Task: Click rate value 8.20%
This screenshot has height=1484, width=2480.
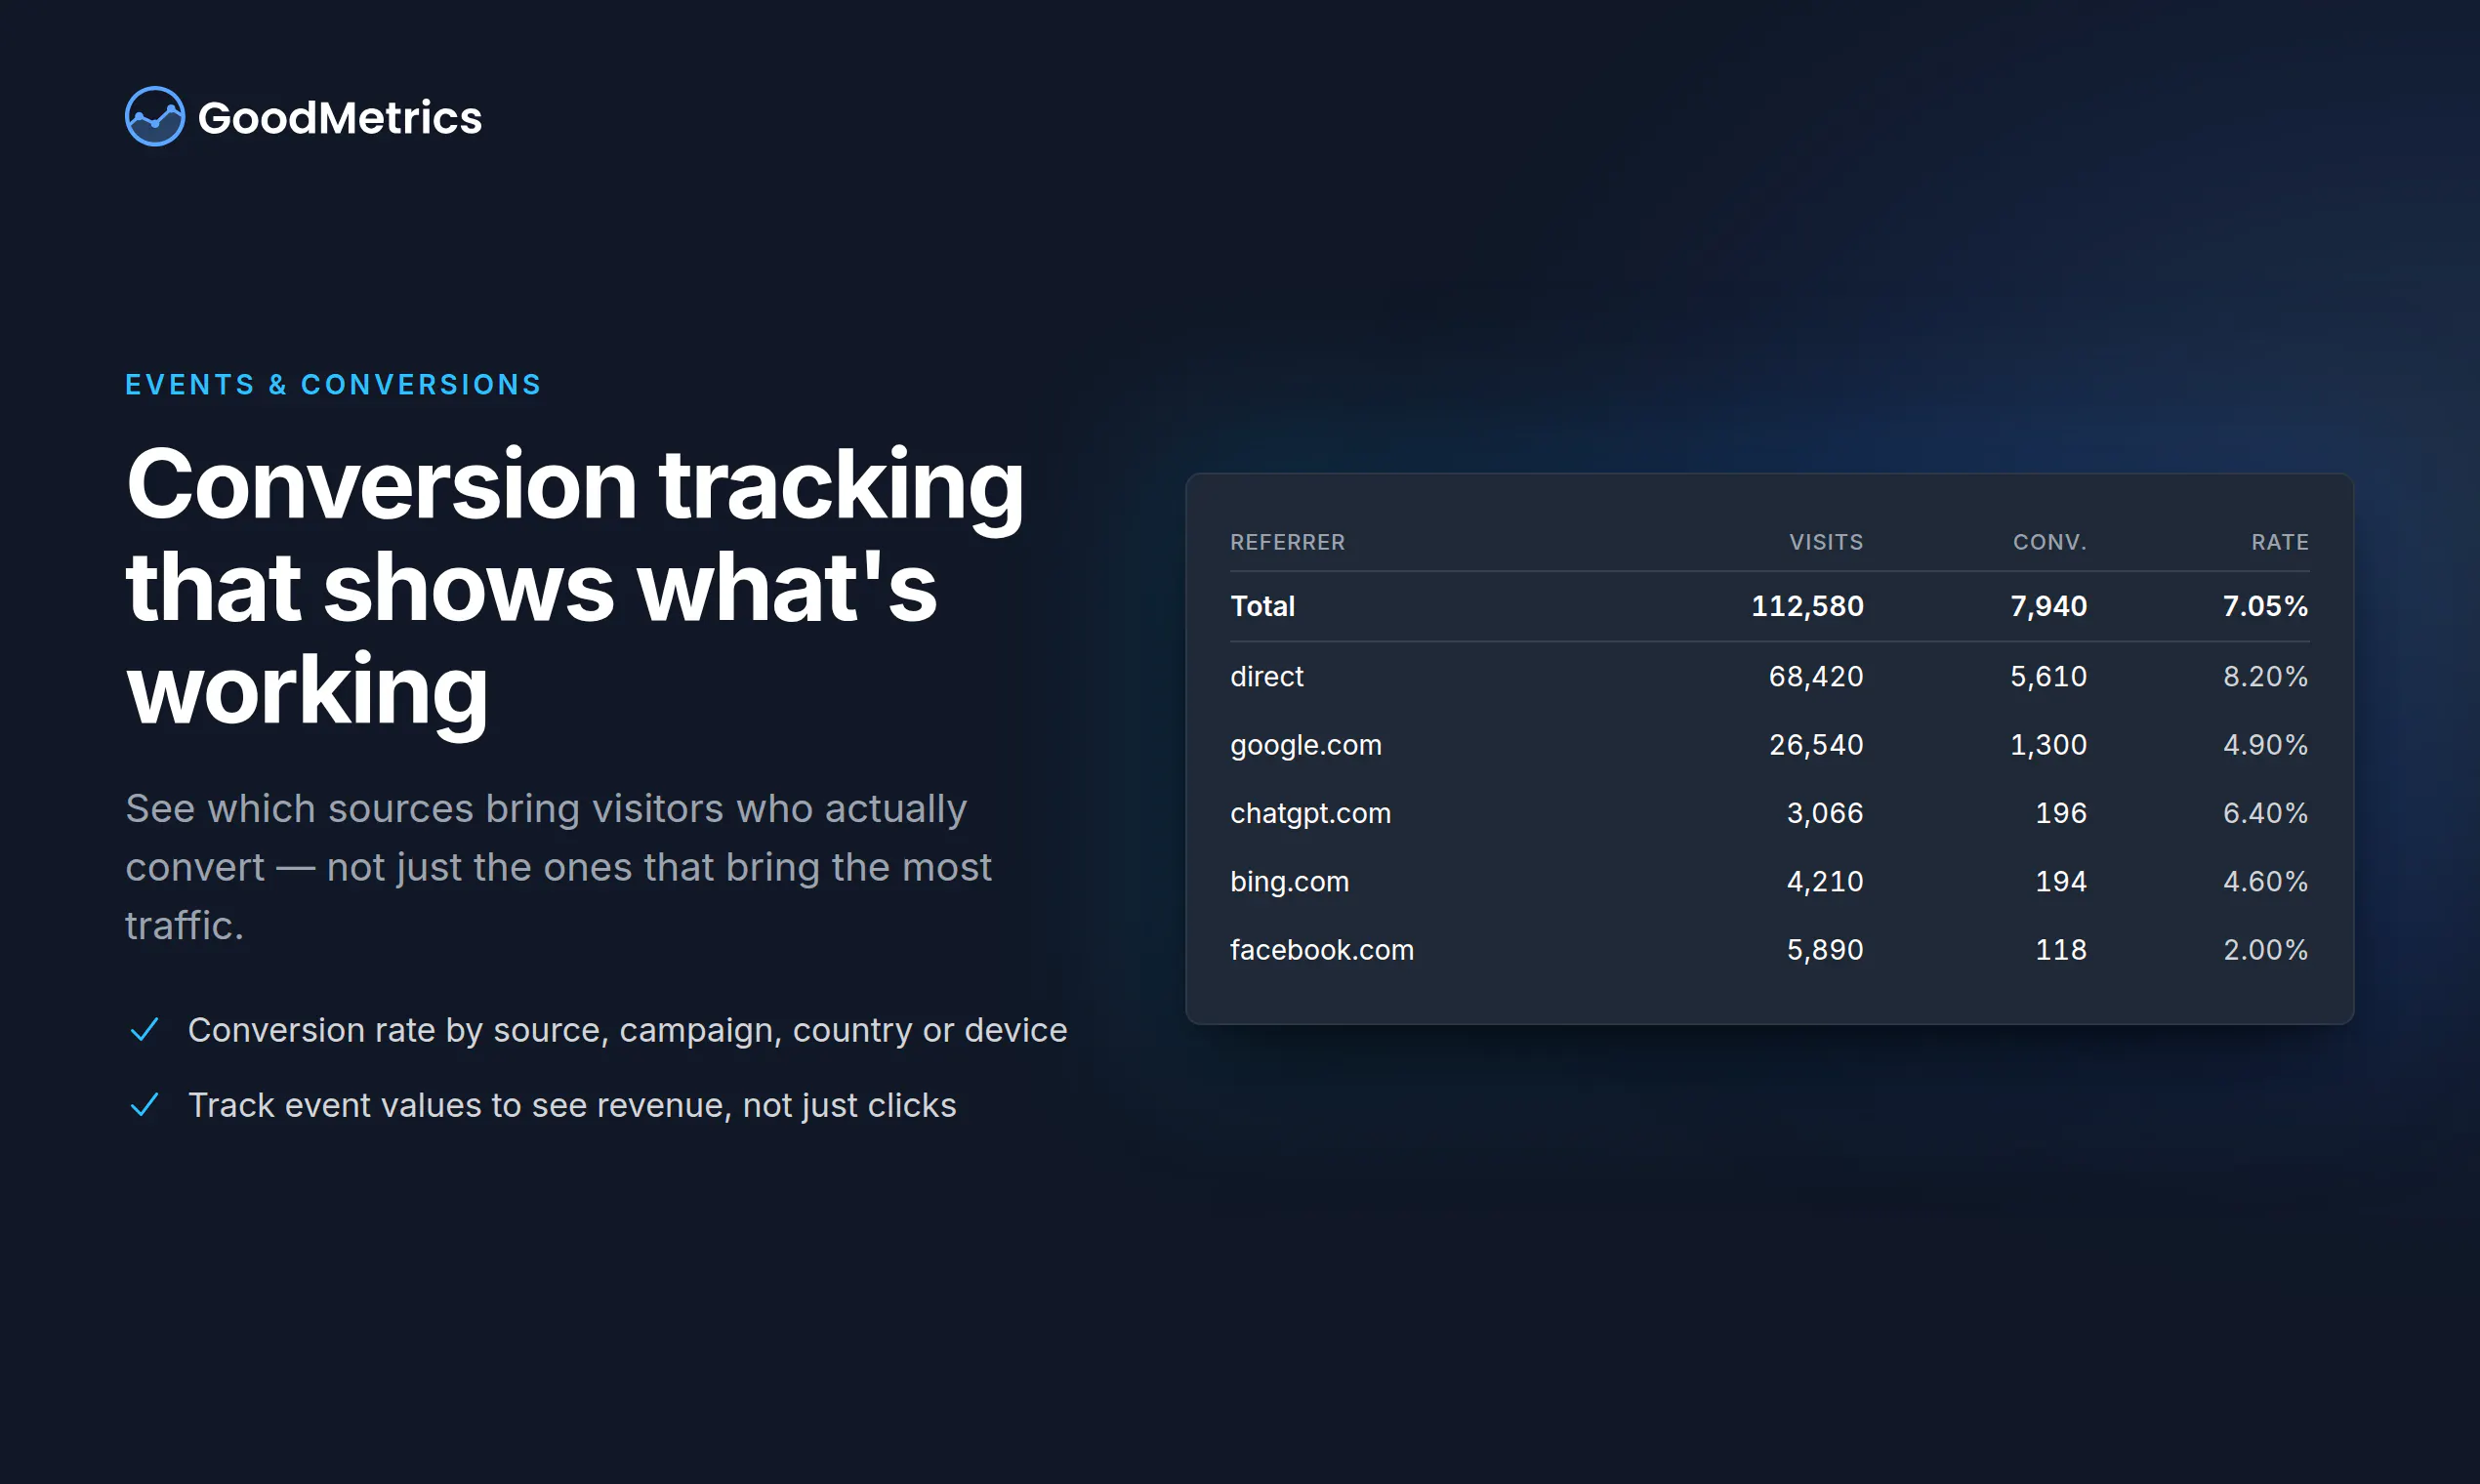Action: tap(2265, 677)
